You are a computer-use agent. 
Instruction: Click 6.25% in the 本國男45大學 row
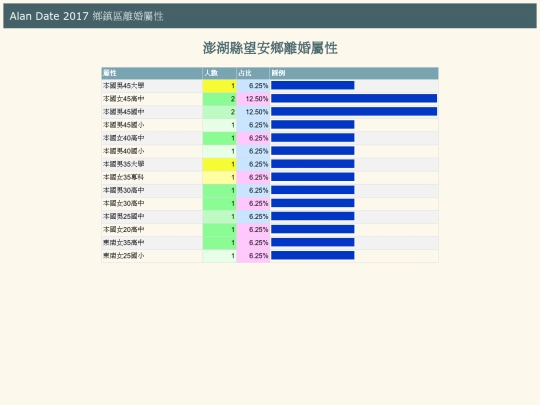(x=258, y=86)
